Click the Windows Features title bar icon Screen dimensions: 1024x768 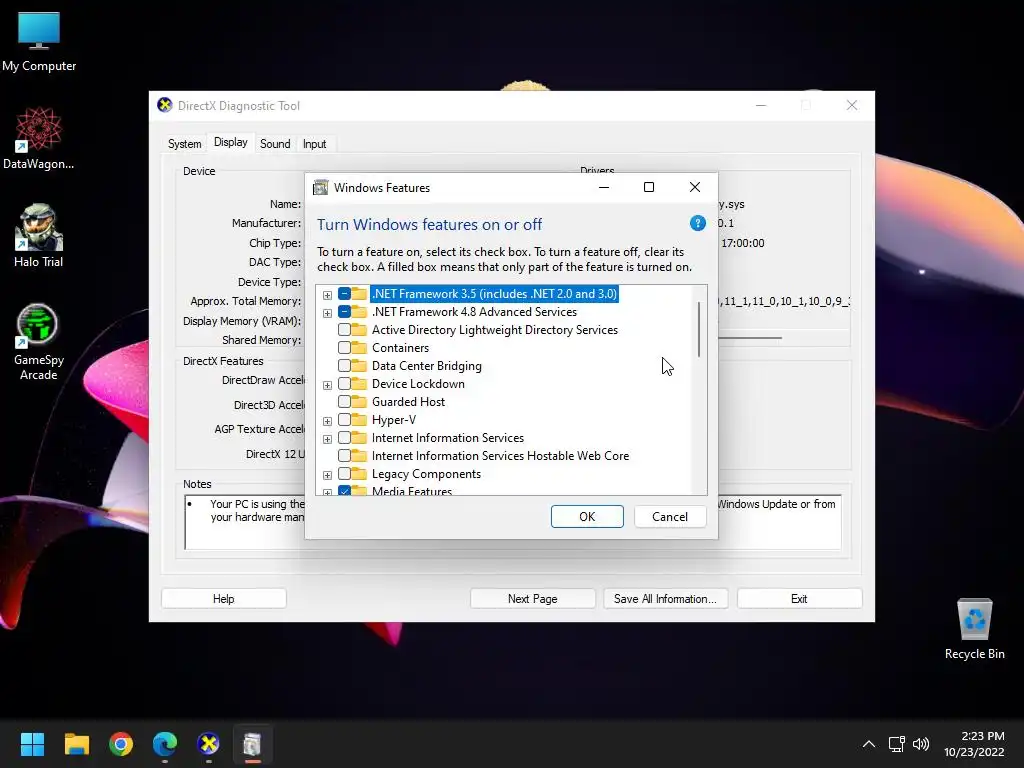[321, 187]
